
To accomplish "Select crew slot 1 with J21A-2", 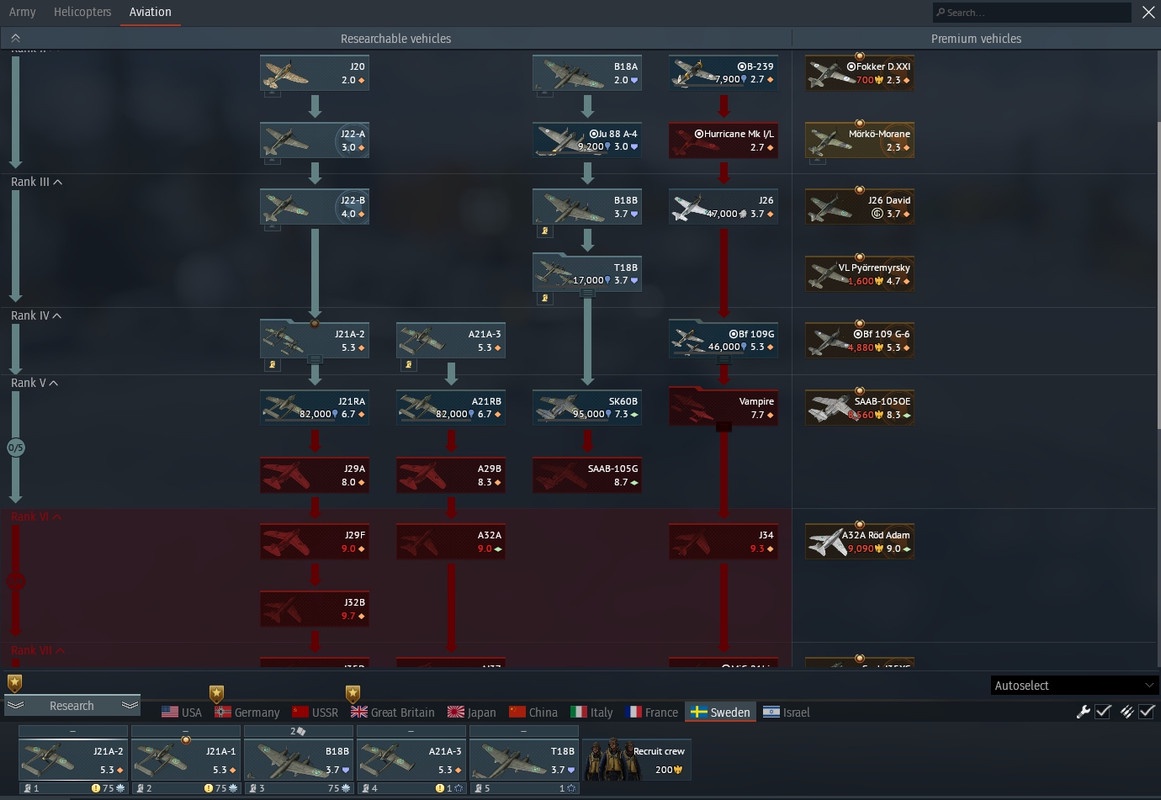I will [73, 759].
